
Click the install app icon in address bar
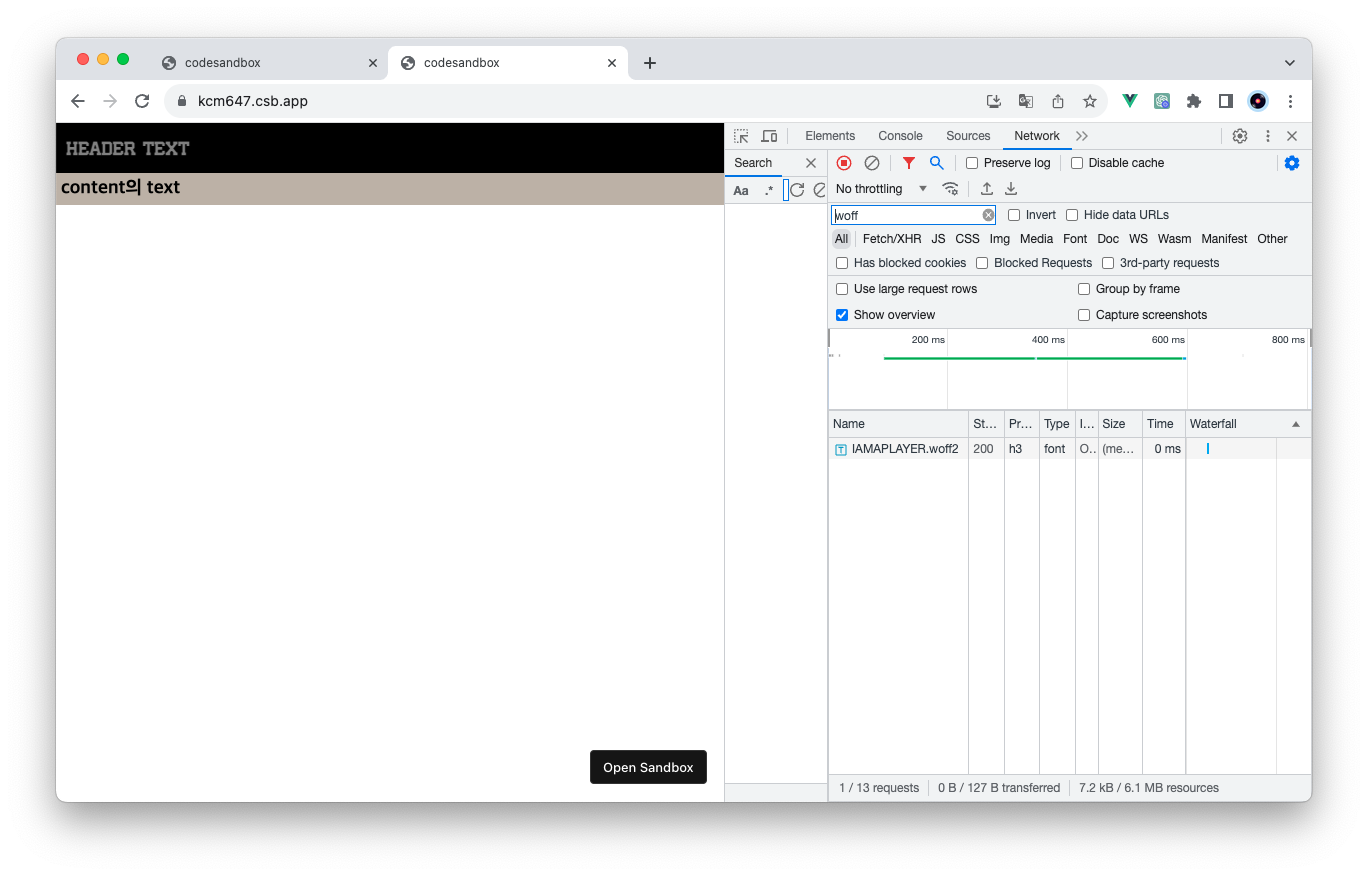(x=994, y=101)
